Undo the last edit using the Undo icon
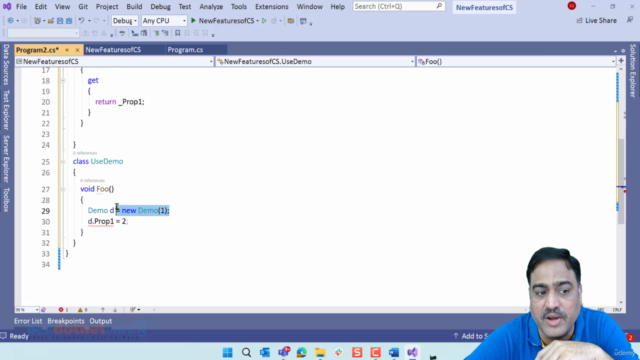The height and width of the screenshot is (360, 640). (x=81, y=20)
